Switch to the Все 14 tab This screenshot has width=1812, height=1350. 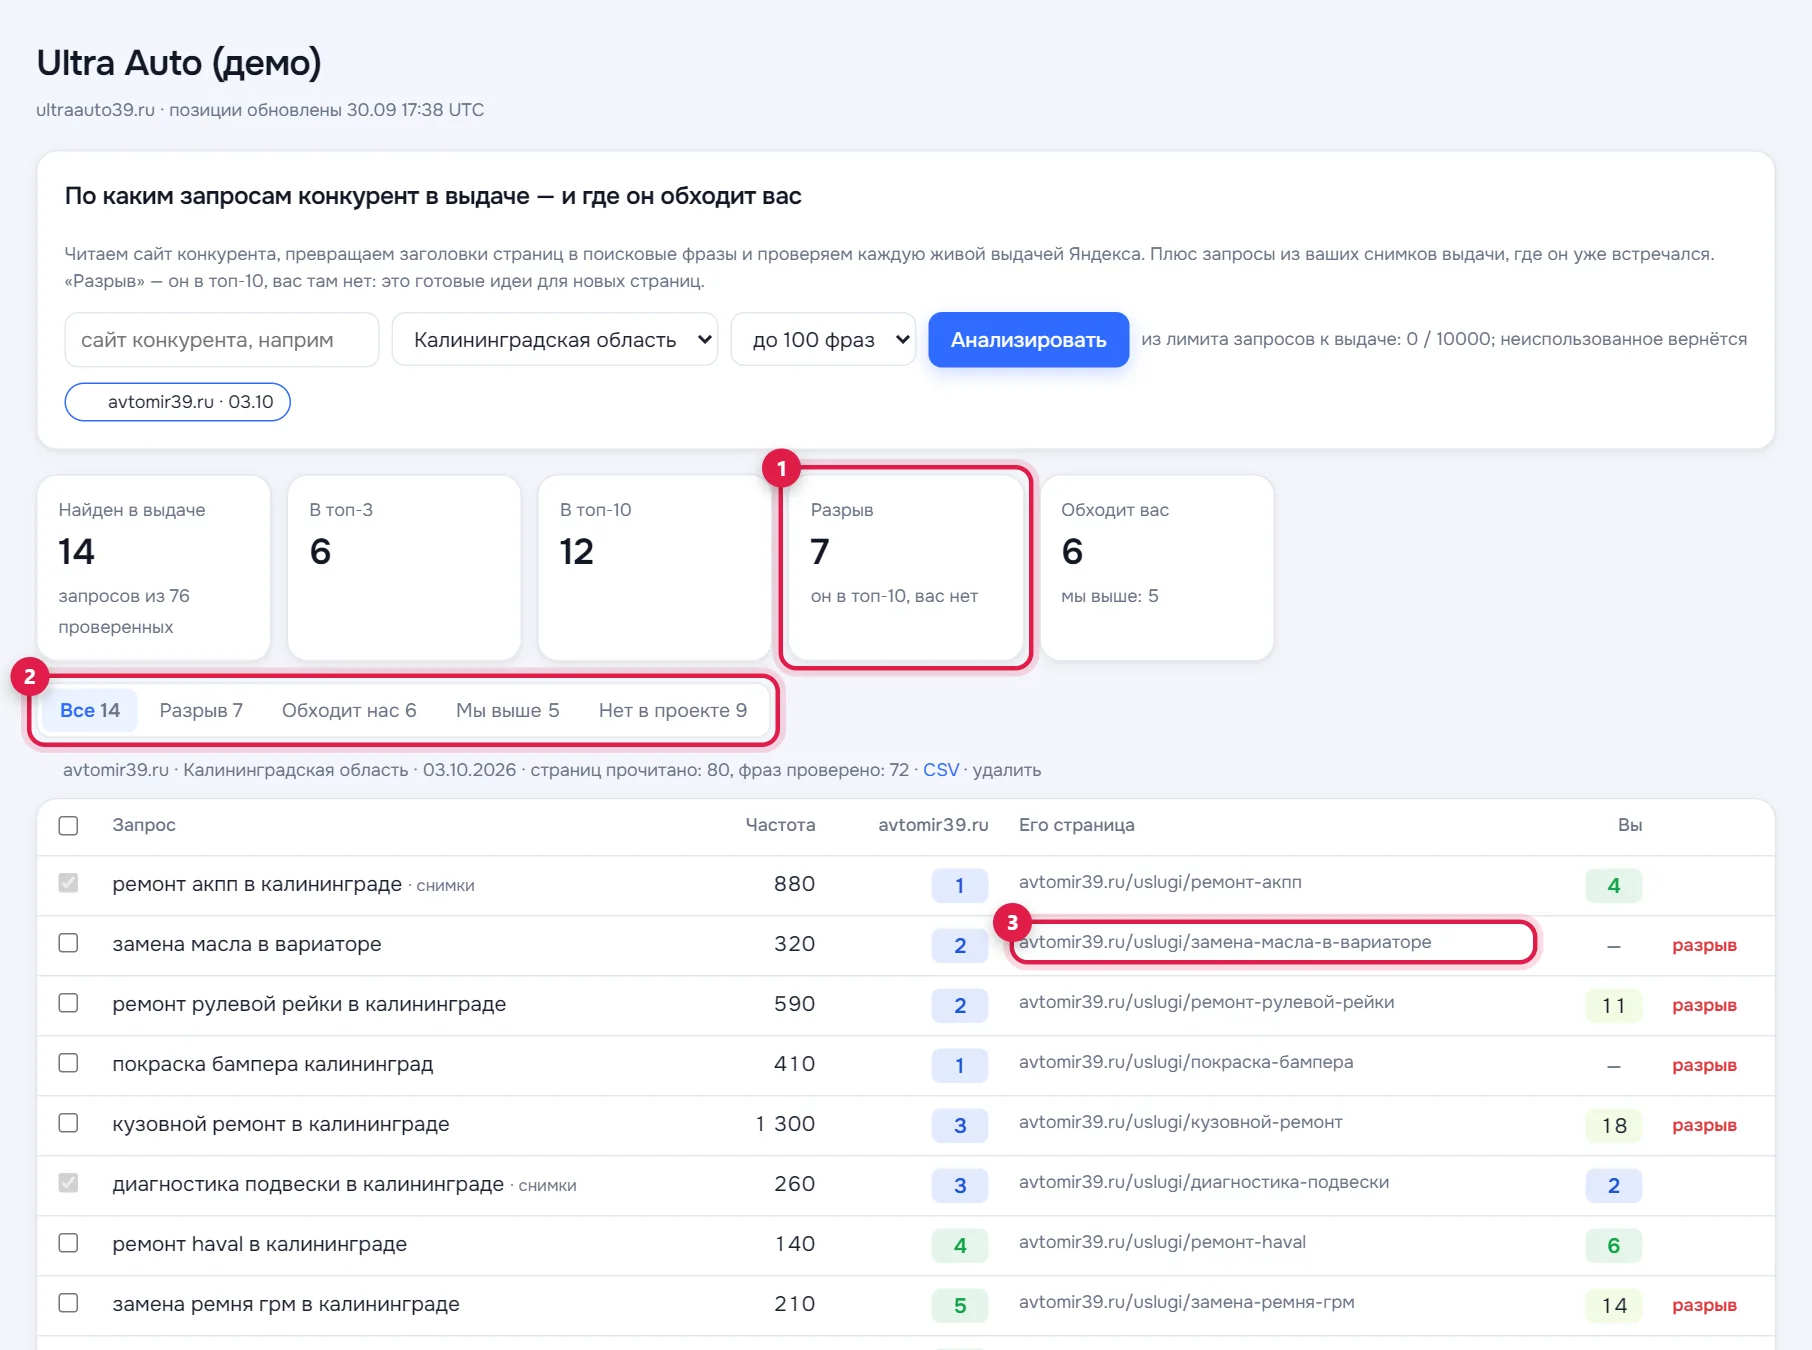(x=90, y=710)
